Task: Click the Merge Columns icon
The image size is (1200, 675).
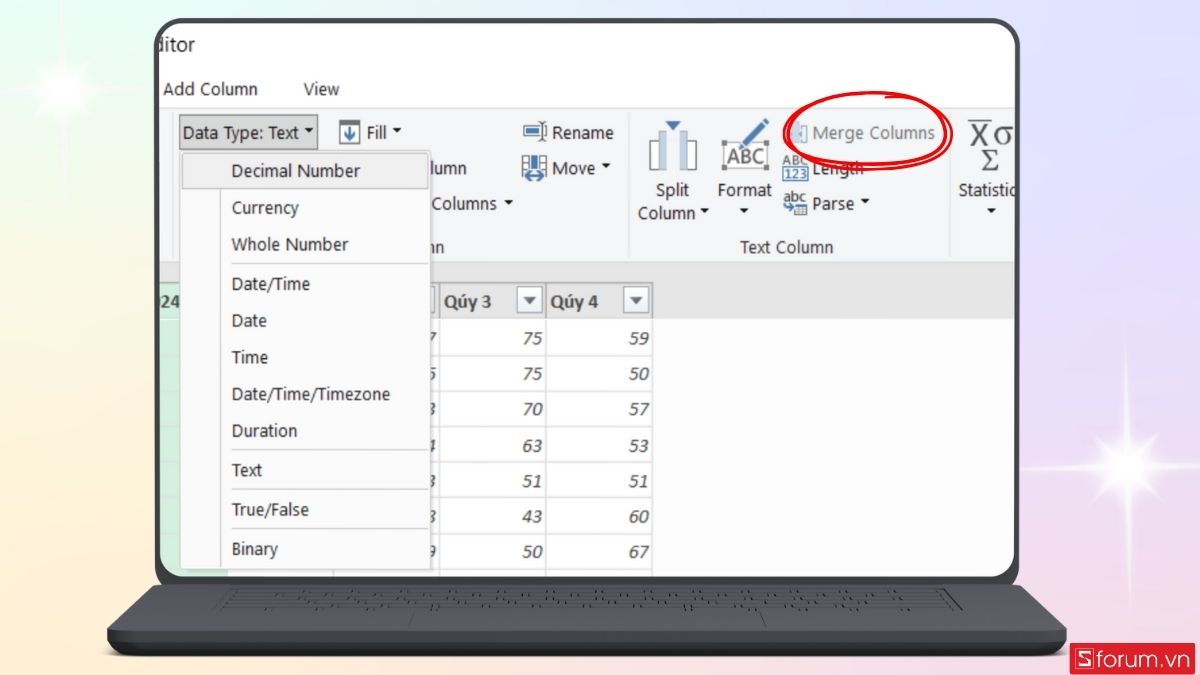Action: point(798,133)
